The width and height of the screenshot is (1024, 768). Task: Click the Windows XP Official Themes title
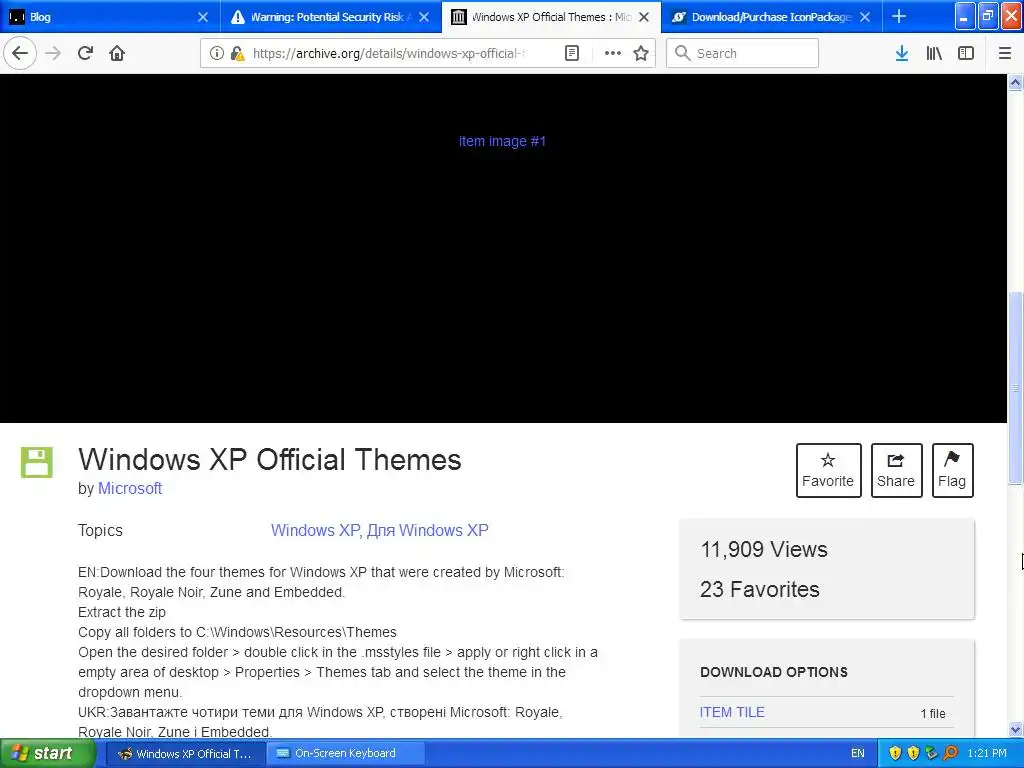[270, 460]
